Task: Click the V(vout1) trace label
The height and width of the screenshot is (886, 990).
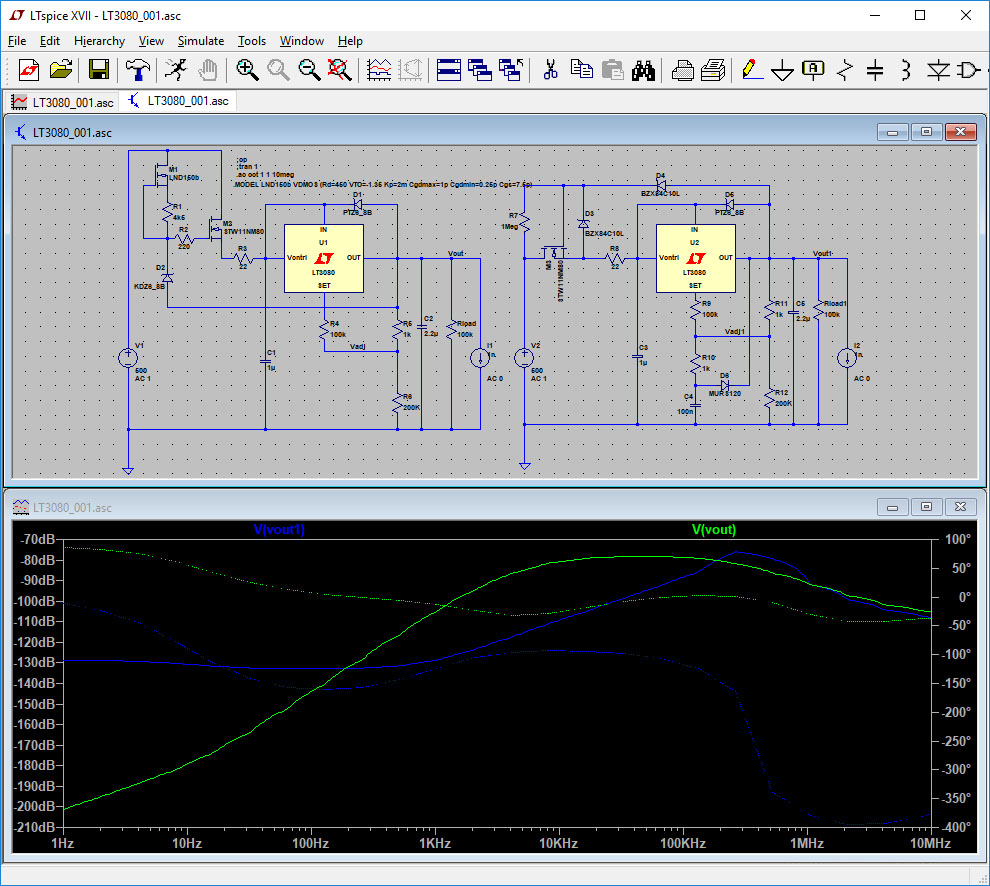Action: point(279,529)
